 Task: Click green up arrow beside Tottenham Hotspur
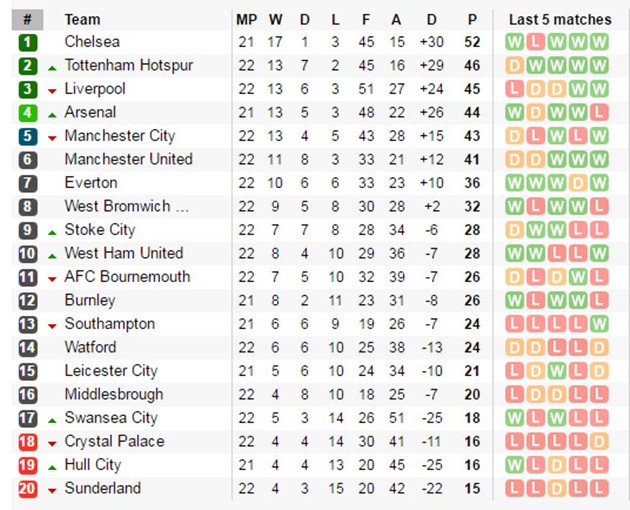coord(52,68)
